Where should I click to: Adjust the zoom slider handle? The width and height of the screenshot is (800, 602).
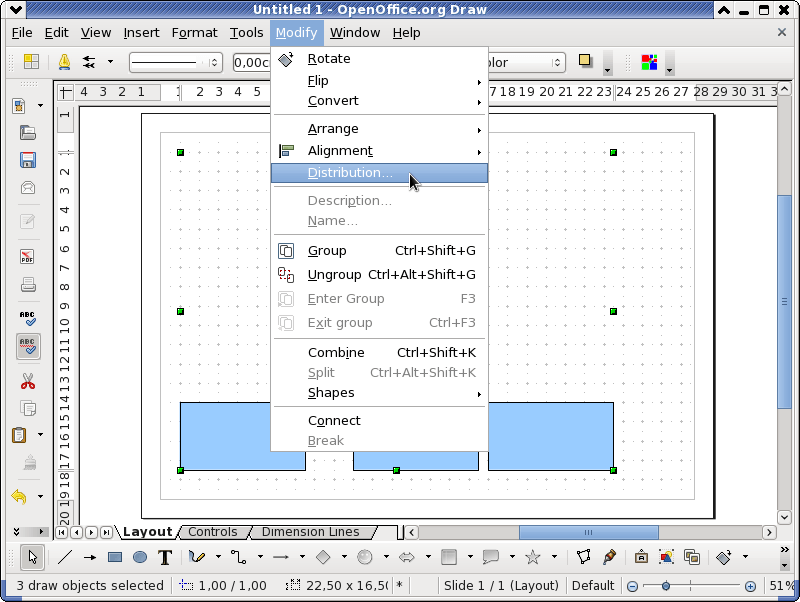(x=665, y=586)
